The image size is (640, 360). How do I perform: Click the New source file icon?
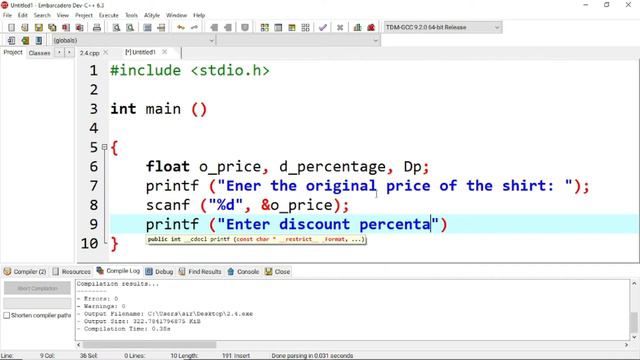click(x=11, y=27)
